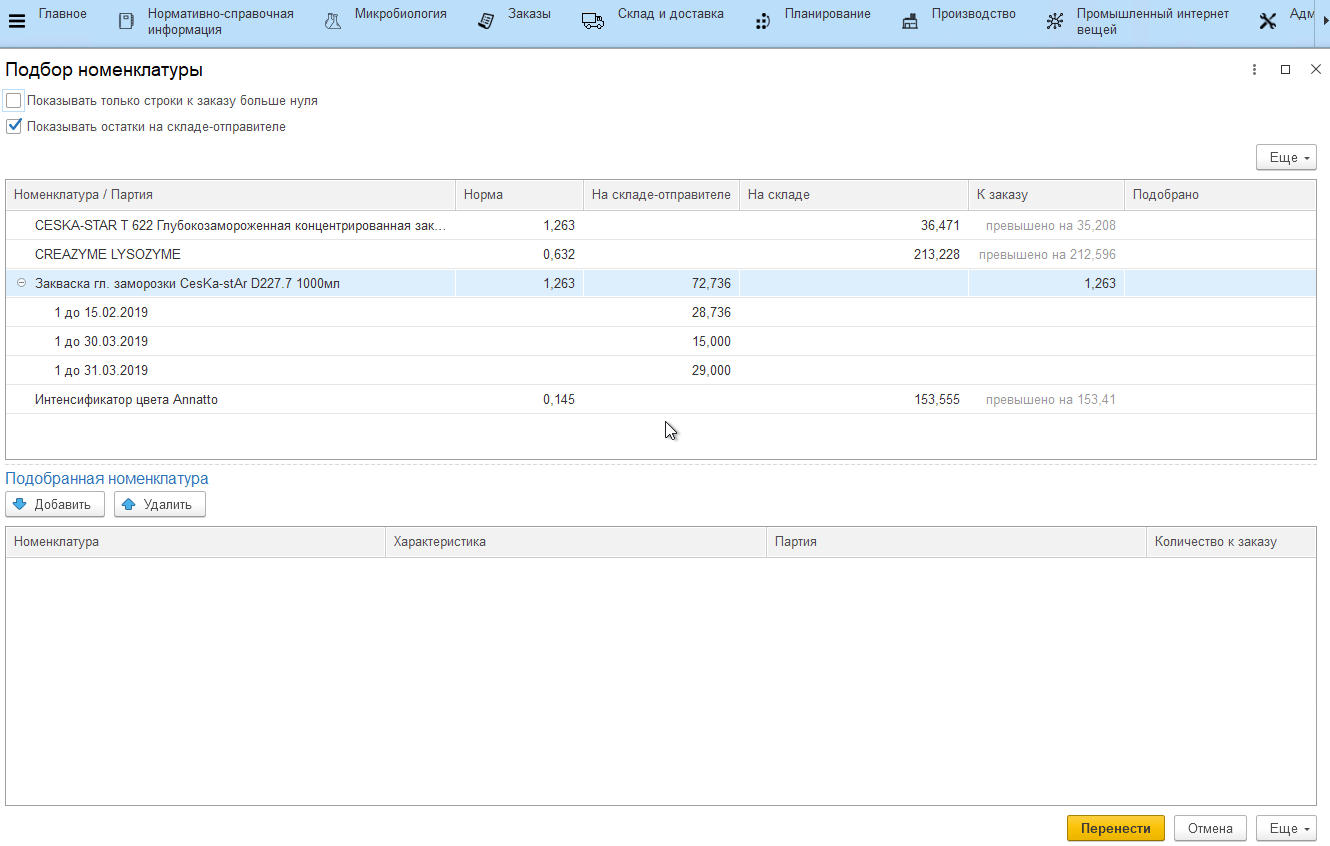1330x846 pixels.
Task: Open the top Еще dropdown
Action: tap(1285, 158)
